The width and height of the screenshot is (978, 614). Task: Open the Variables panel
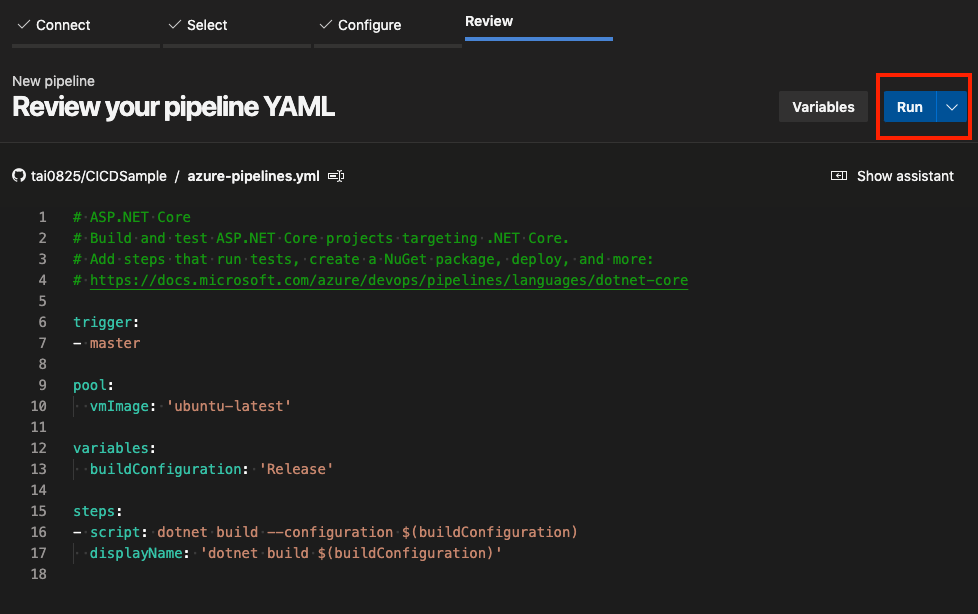[823, 107]
